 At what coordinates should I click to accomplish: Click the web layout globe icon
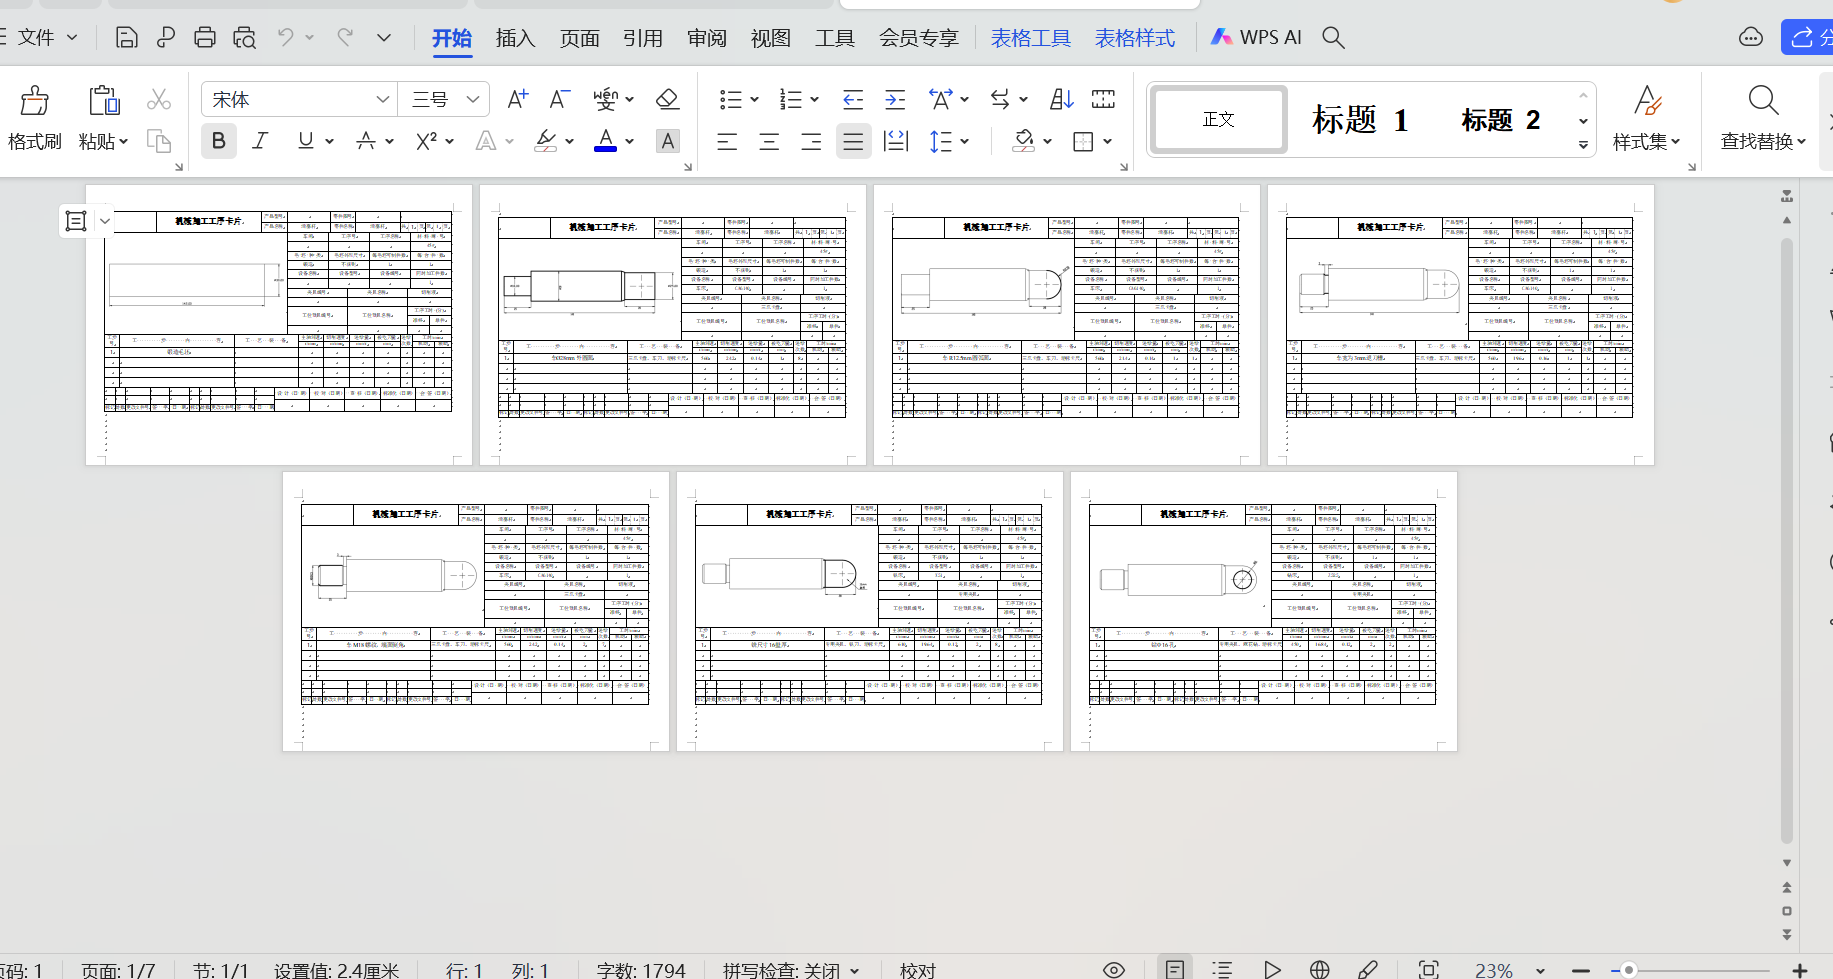pyautogui.click(x=1319, y=969)
